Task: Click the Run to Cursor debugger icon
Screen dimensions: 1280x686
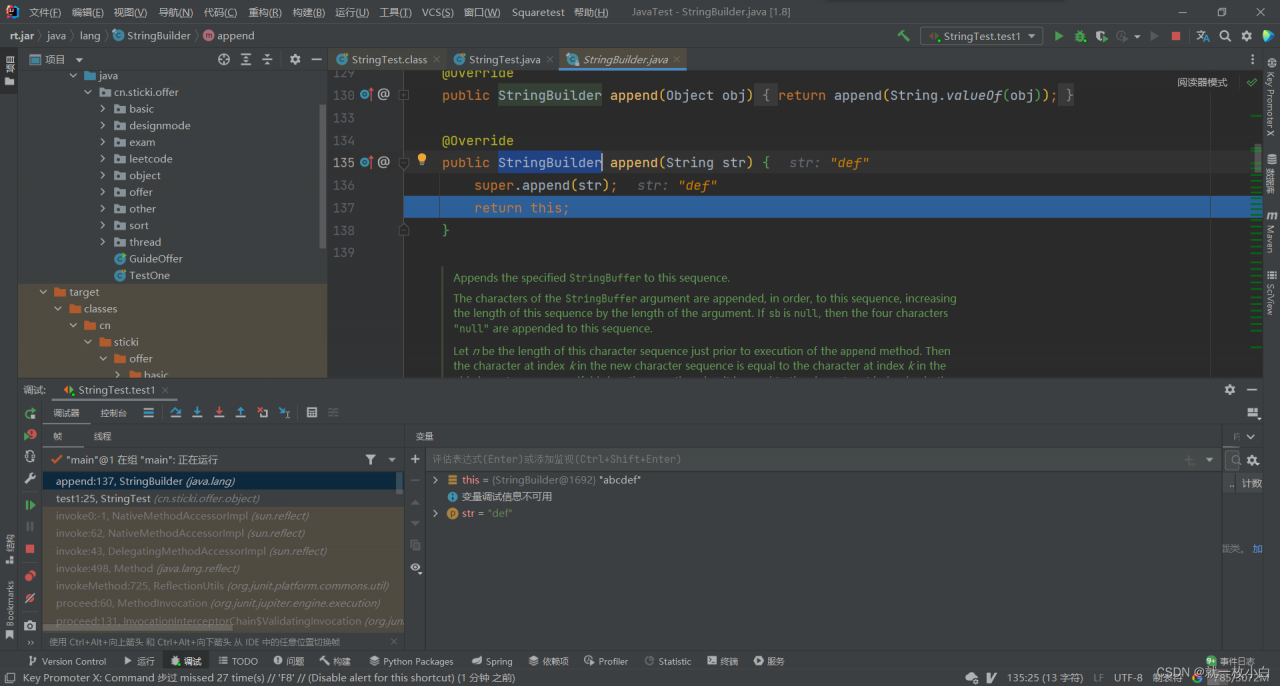Action: pos(284,412)
